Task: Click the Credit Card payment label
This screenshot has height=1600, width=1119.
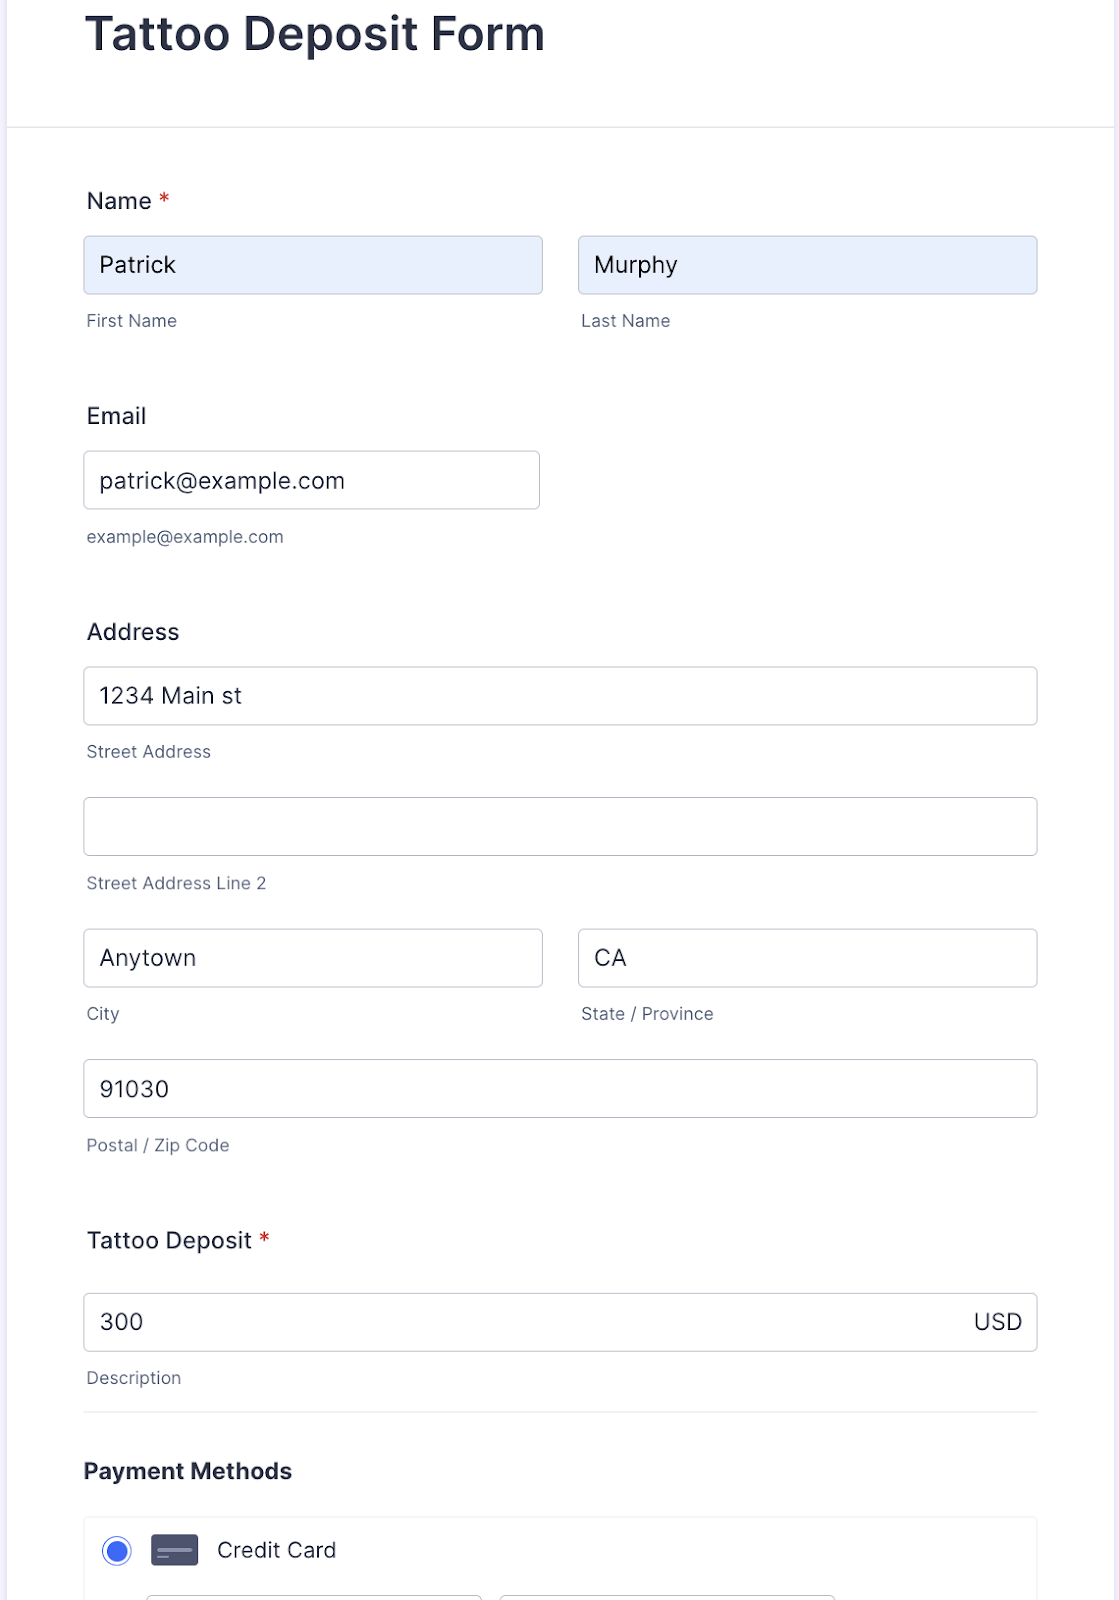Action: tap(276, 1550)
